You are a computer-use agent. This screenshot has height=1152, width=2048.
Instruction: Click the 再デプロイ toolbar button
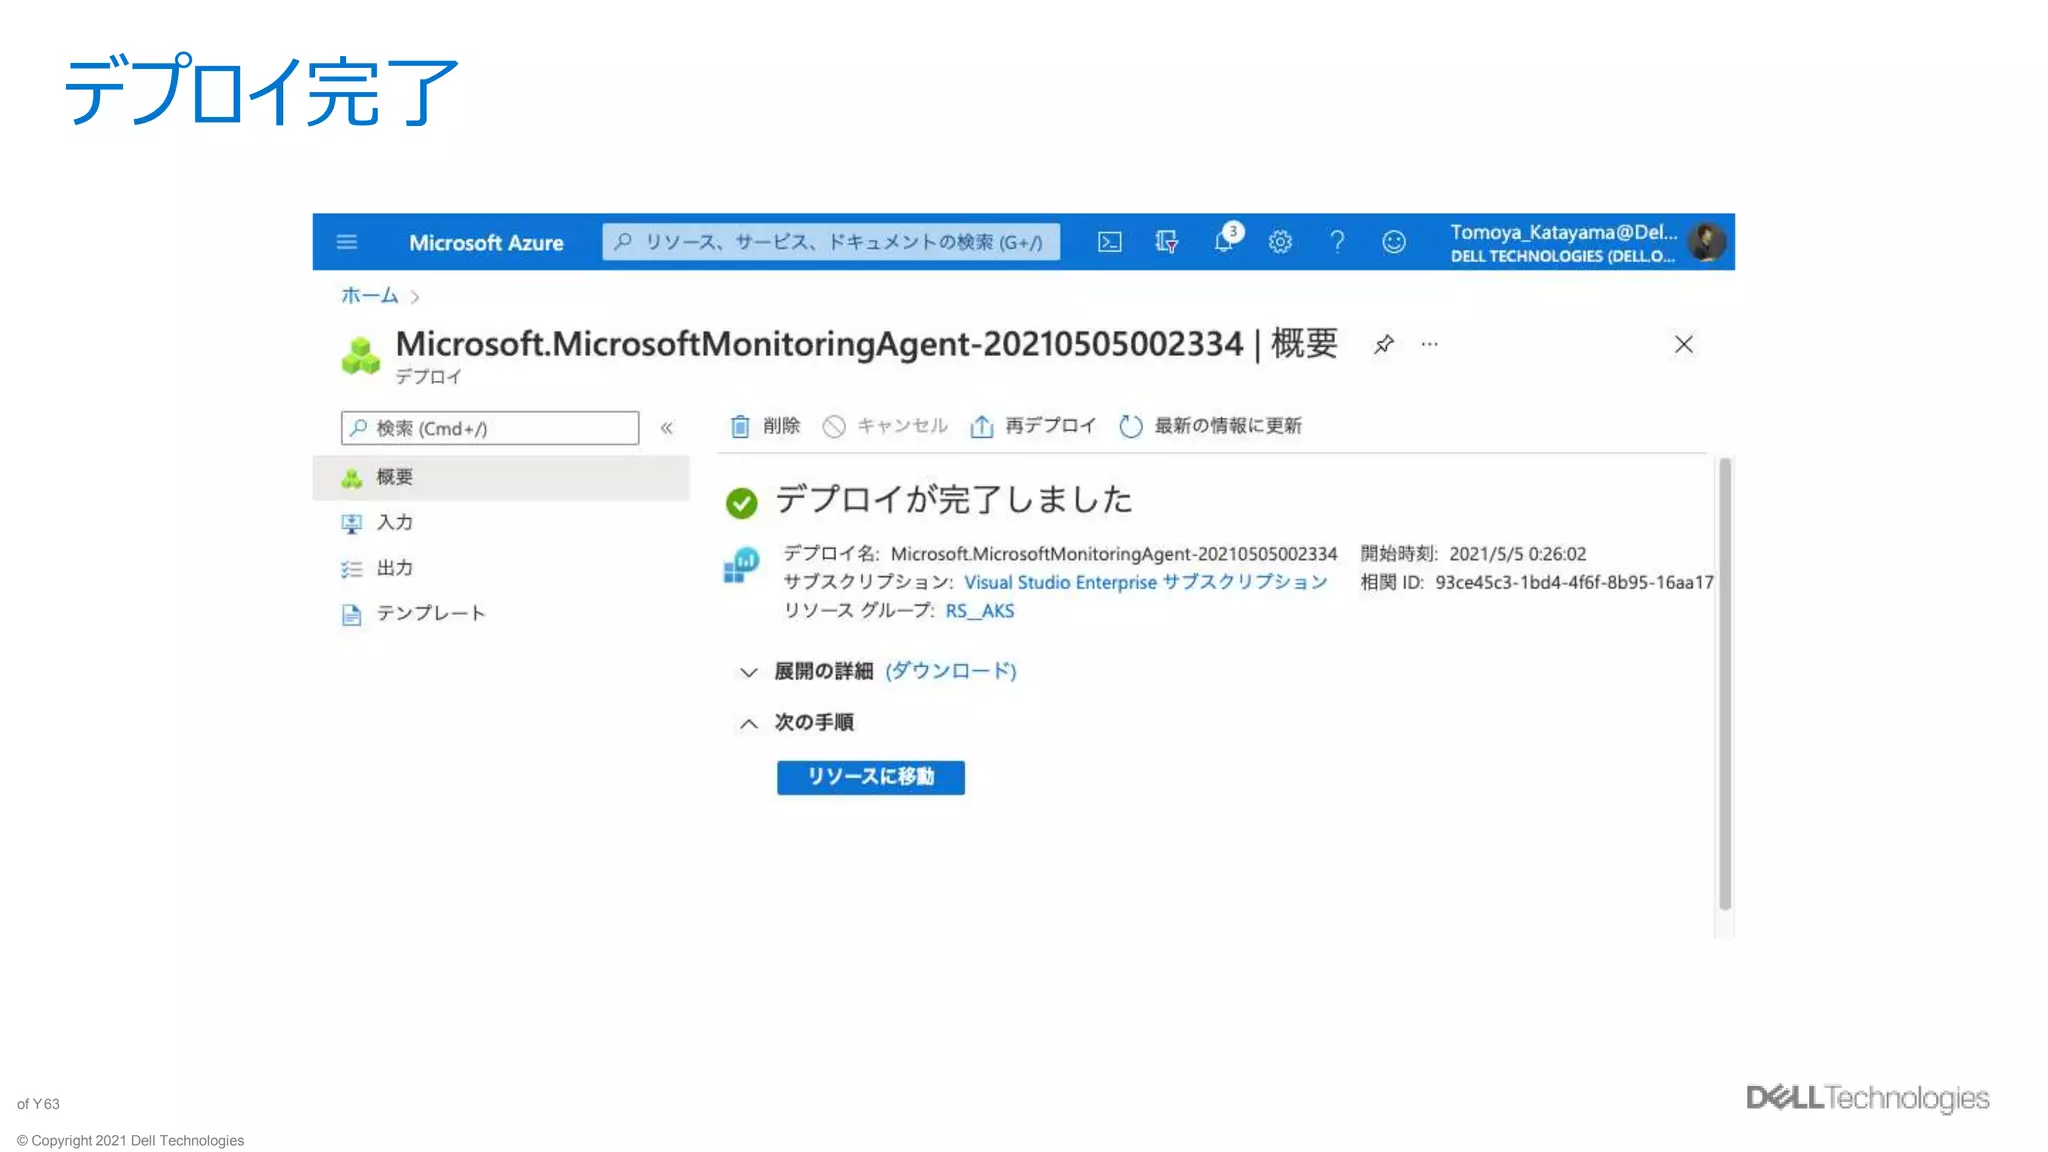(x=1033, y=426)
